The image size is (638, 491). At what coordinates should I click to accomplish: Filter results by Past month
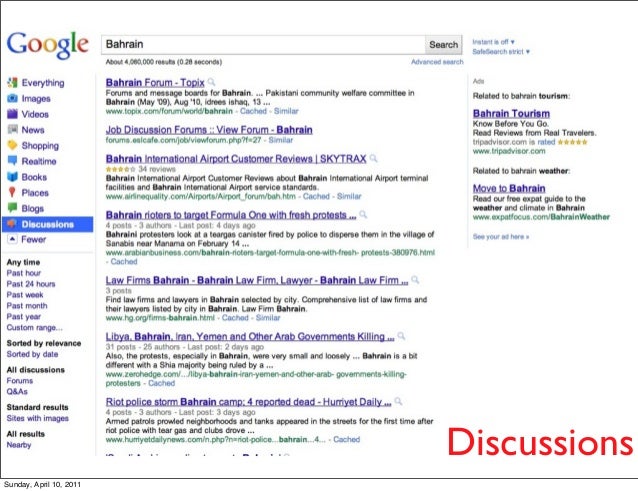coord(27,306)
